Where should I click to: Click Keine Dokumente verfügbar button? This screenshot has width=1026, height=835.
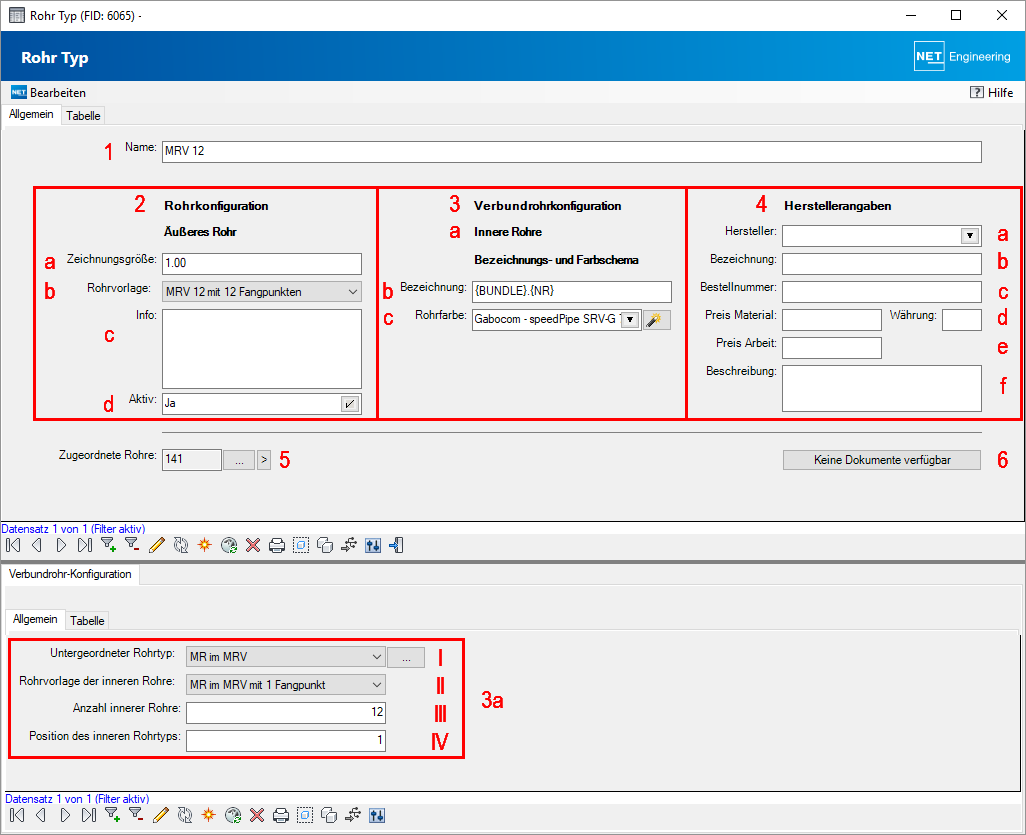pos(882,460)
